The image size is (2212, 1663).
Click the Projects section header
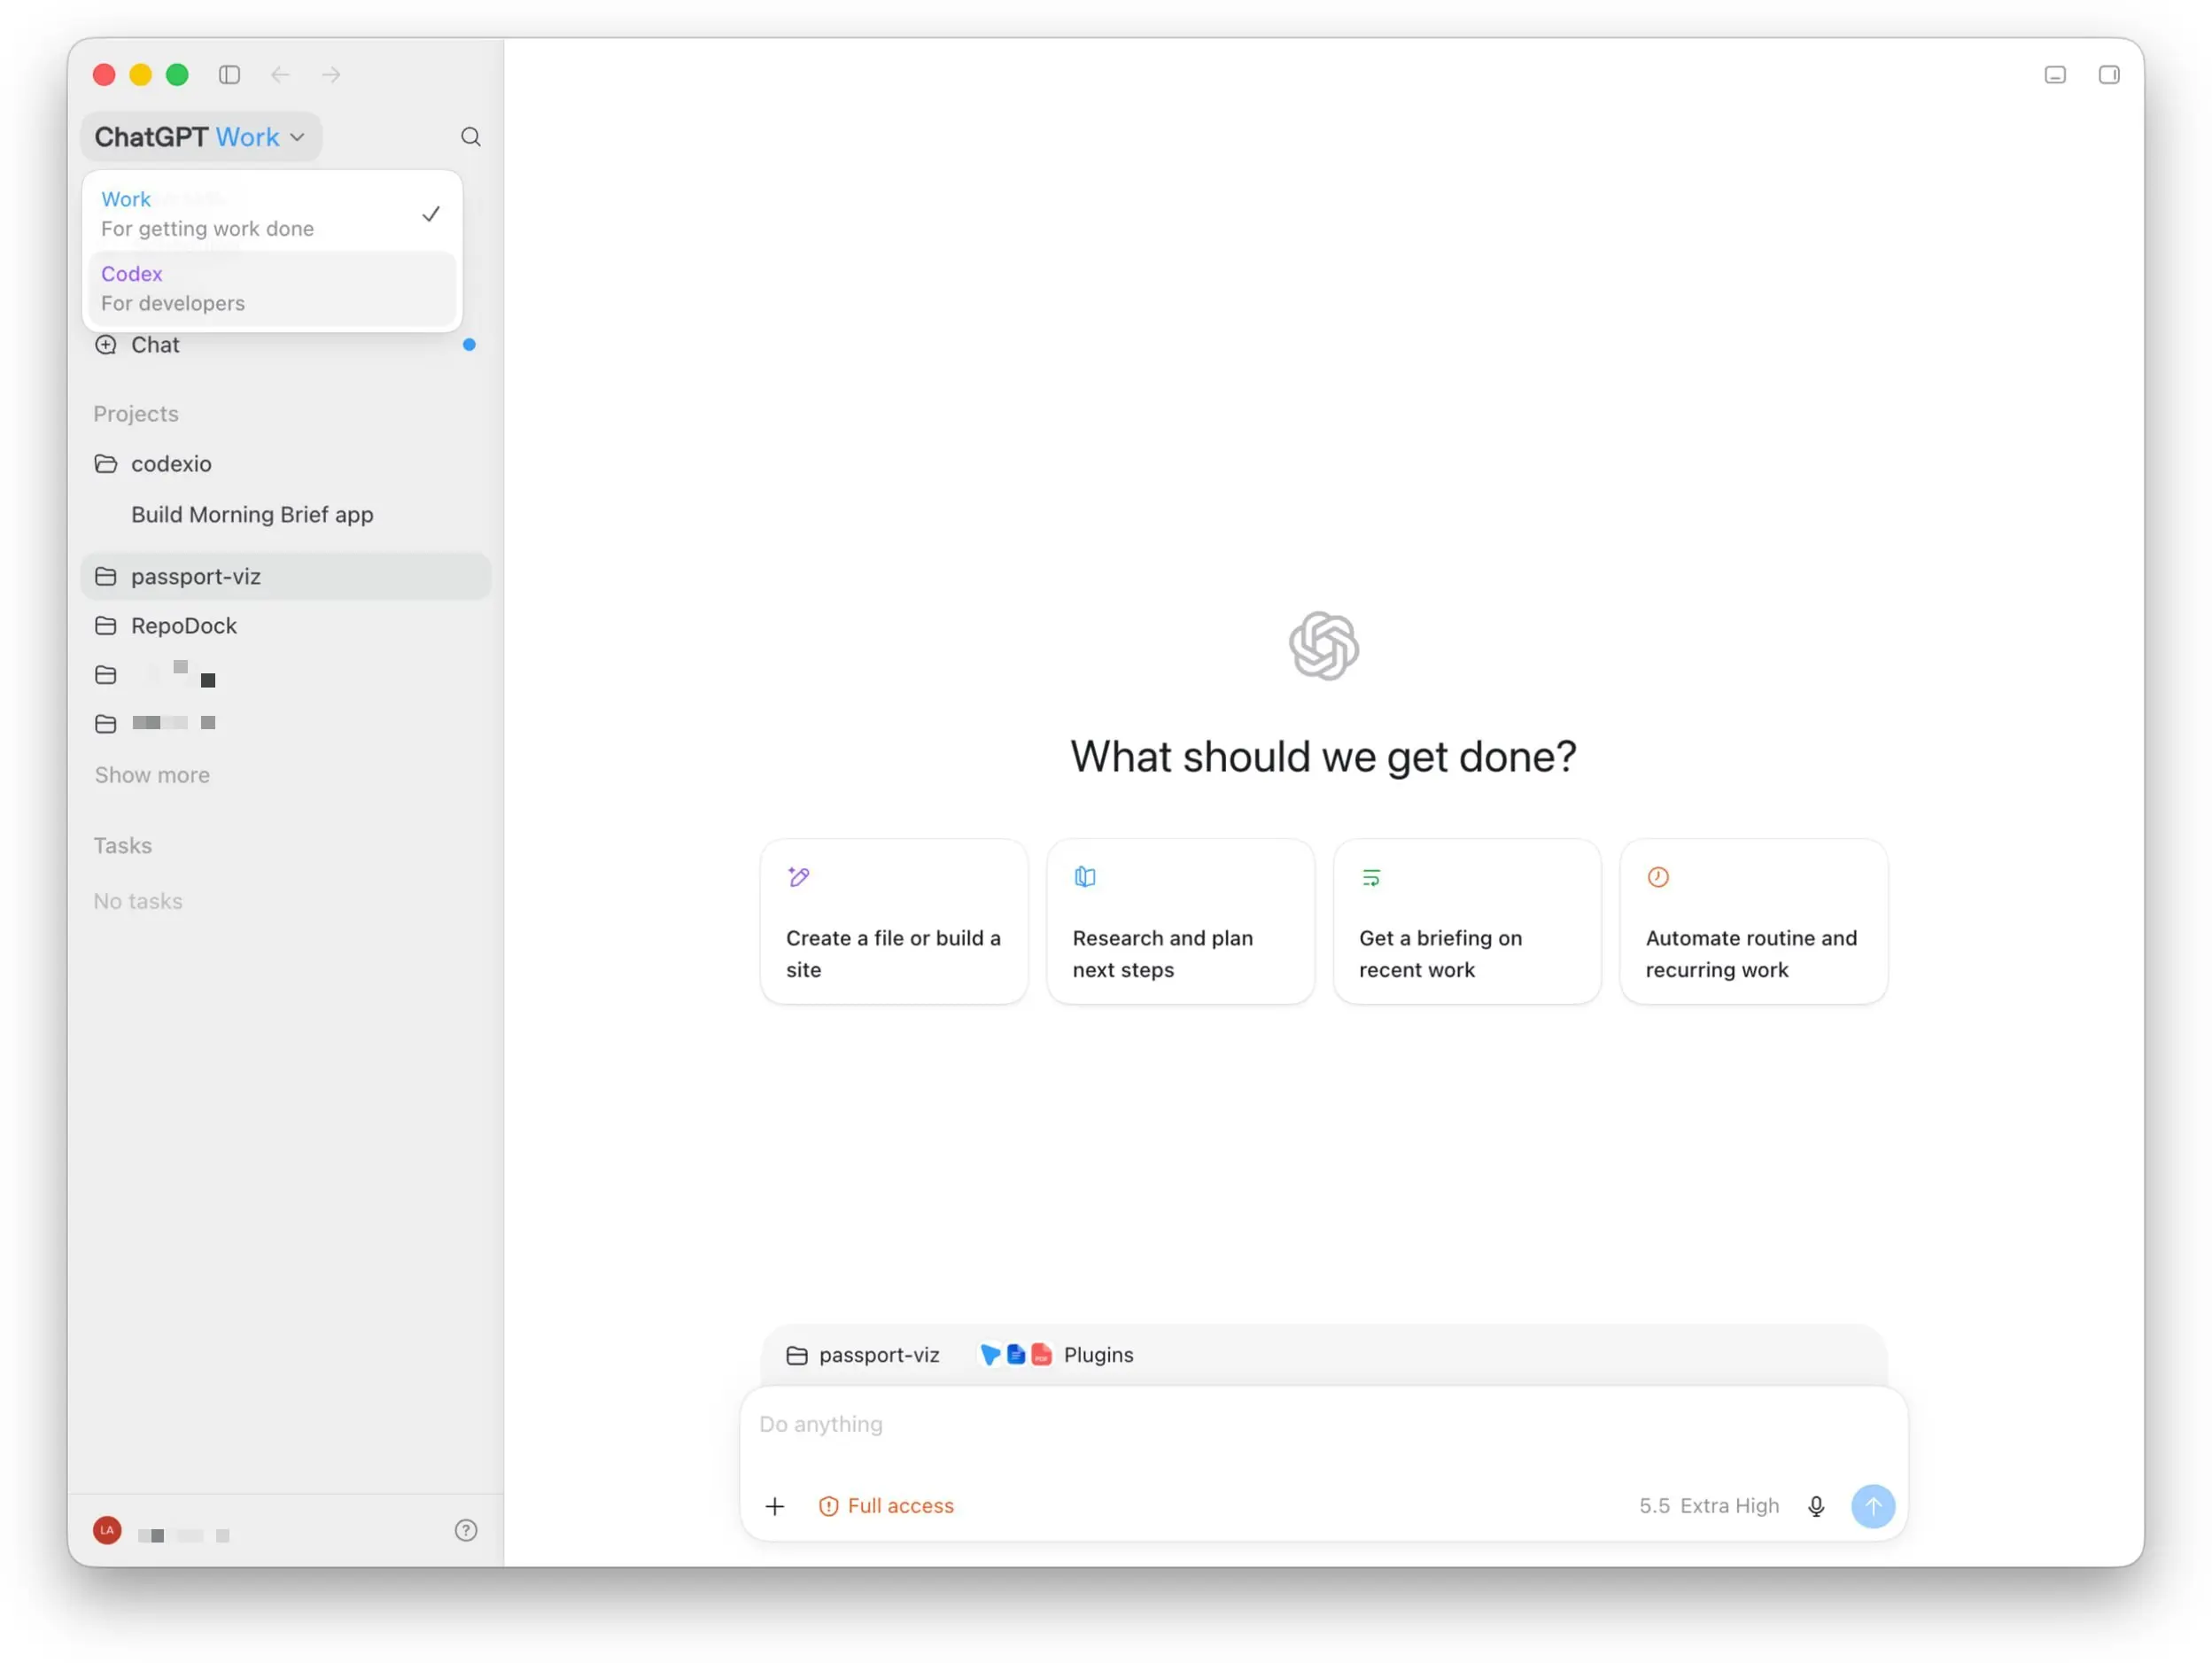pos(136,414)
